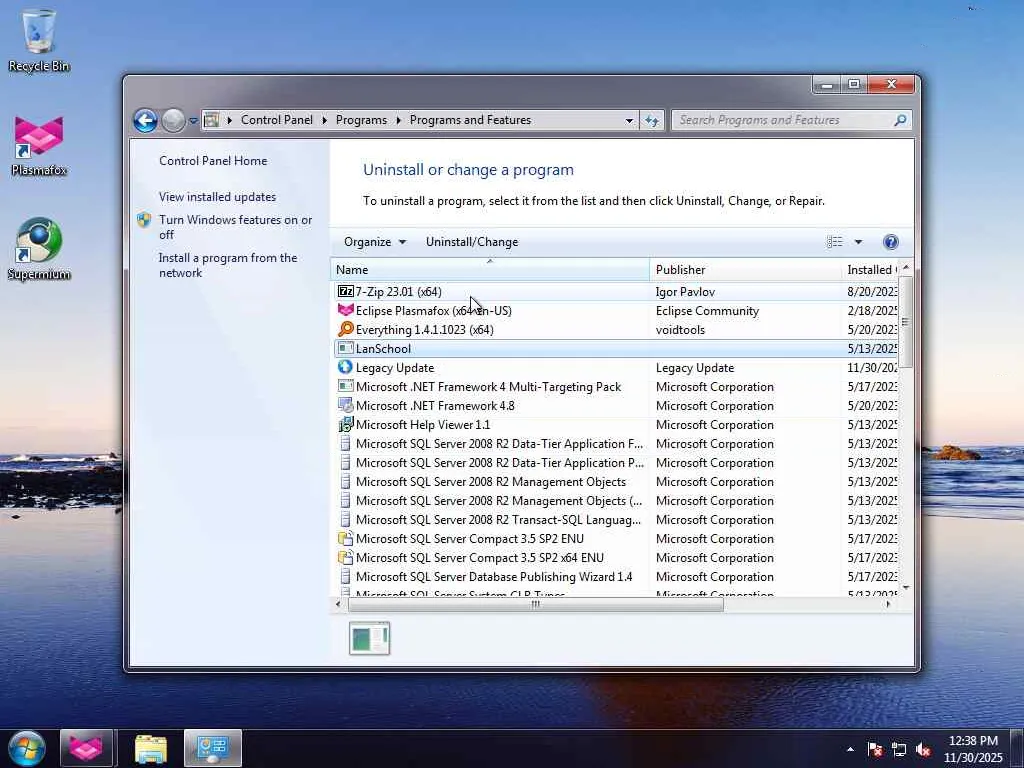
Task: Sort by the Installed On column header
Action: 870,270
